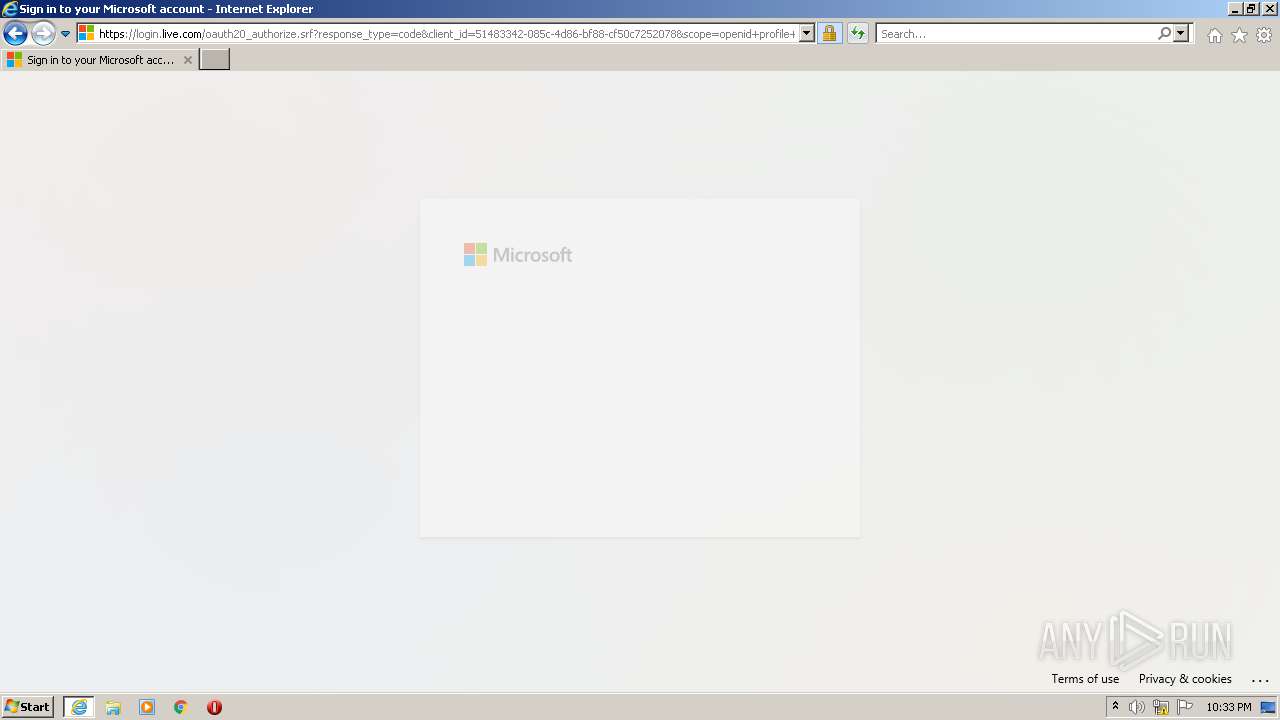Click the volume speaker tray icon

coord(1137,707)
